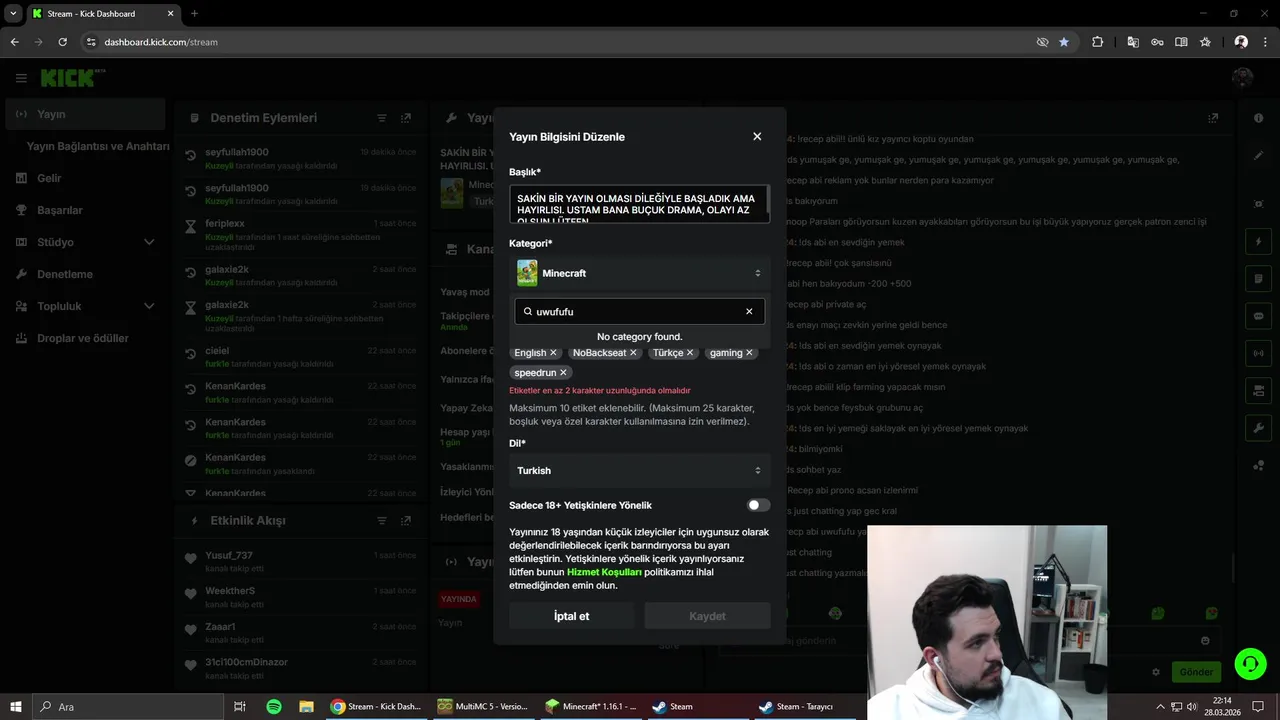This screenshot has width=1280, height=720.
Task: Click the lightning bolt quick actions icon
Action: [x=1258, y=242]
